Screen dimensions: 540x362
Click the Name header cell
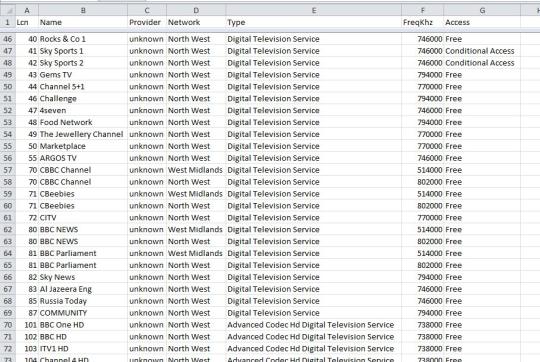[83, 22]
